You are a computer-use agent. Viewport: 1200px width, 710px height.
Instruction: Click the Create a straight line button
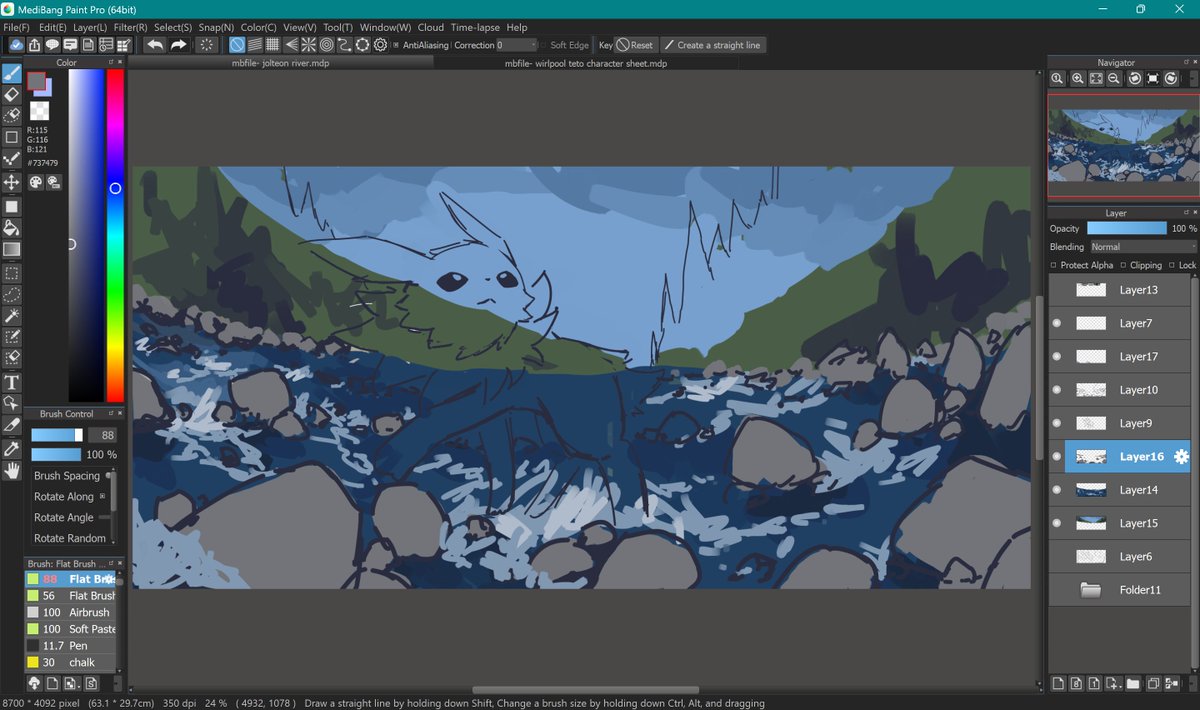pyautogui.click(x=713, y=45)
